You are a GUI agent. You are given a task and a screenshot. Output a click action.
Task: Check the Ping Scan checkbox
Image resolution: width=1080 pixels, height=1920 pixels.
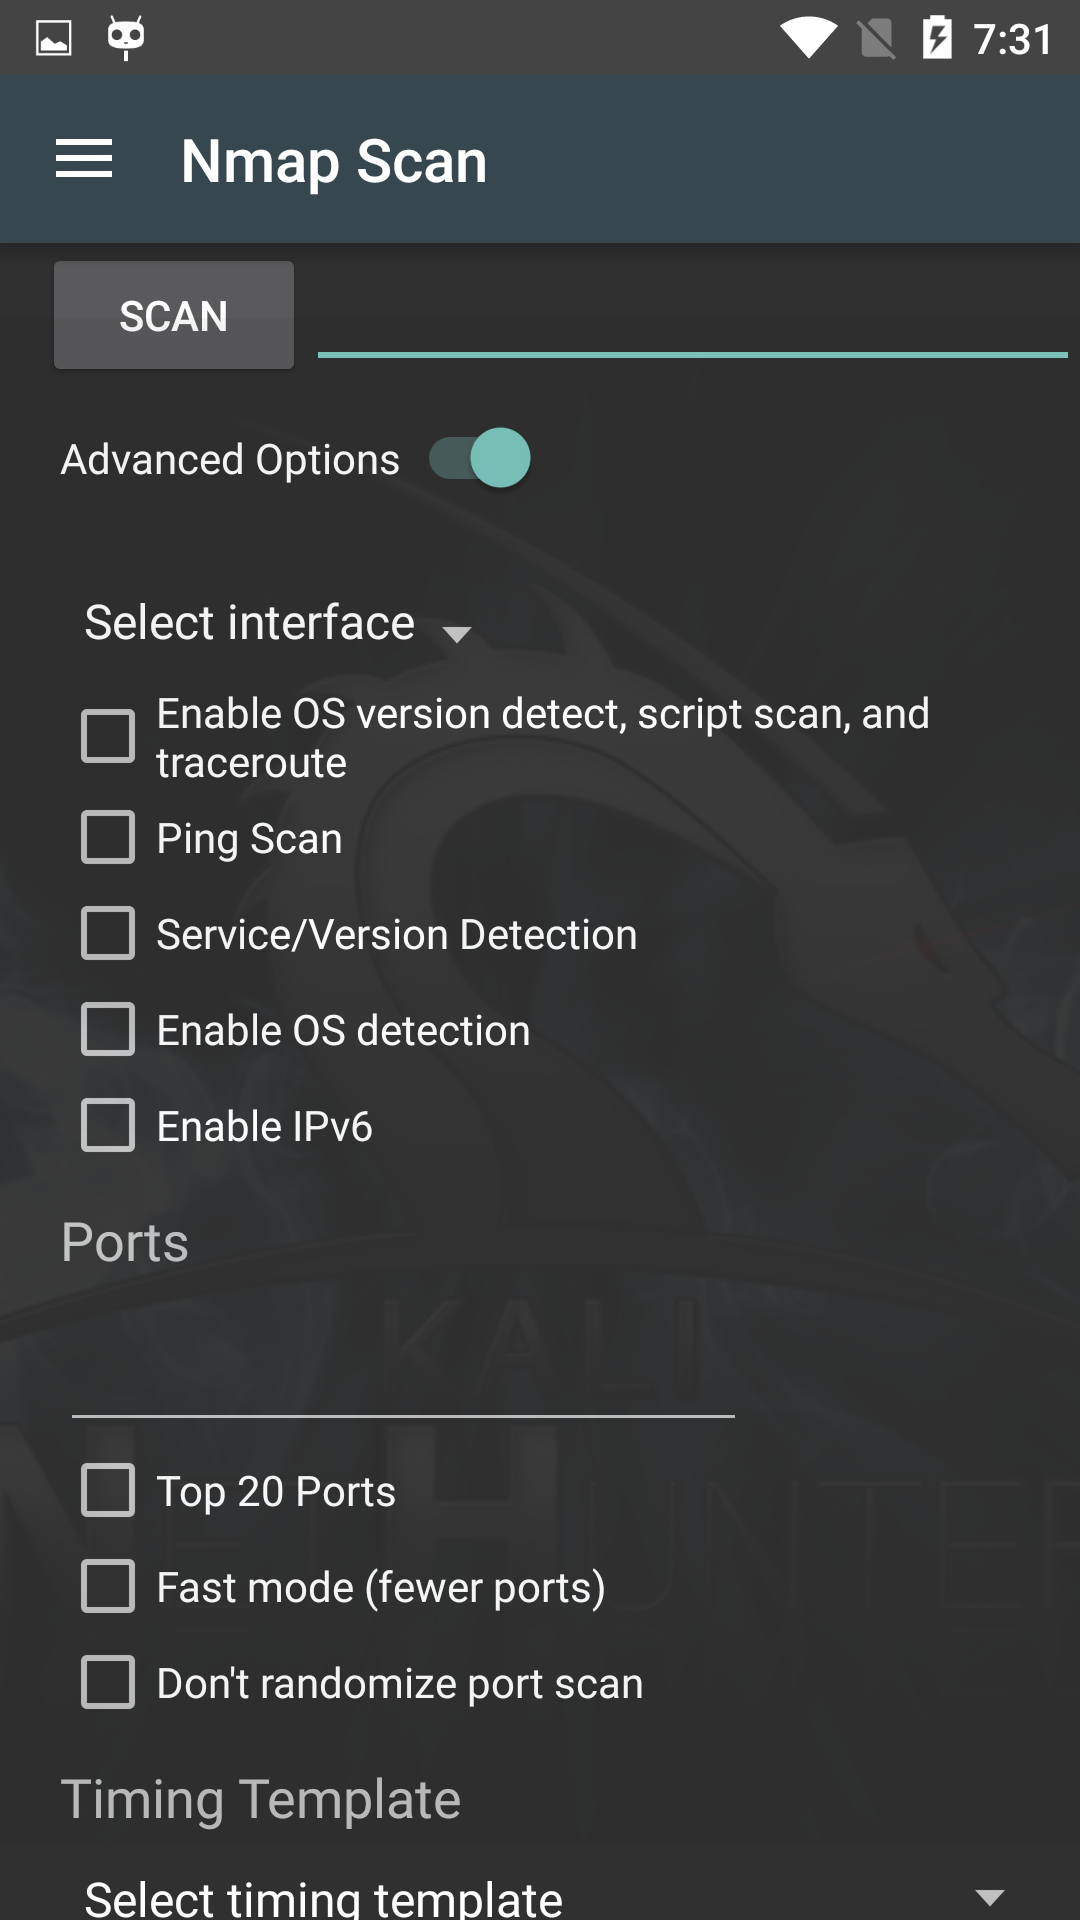[x=108, y=837]
